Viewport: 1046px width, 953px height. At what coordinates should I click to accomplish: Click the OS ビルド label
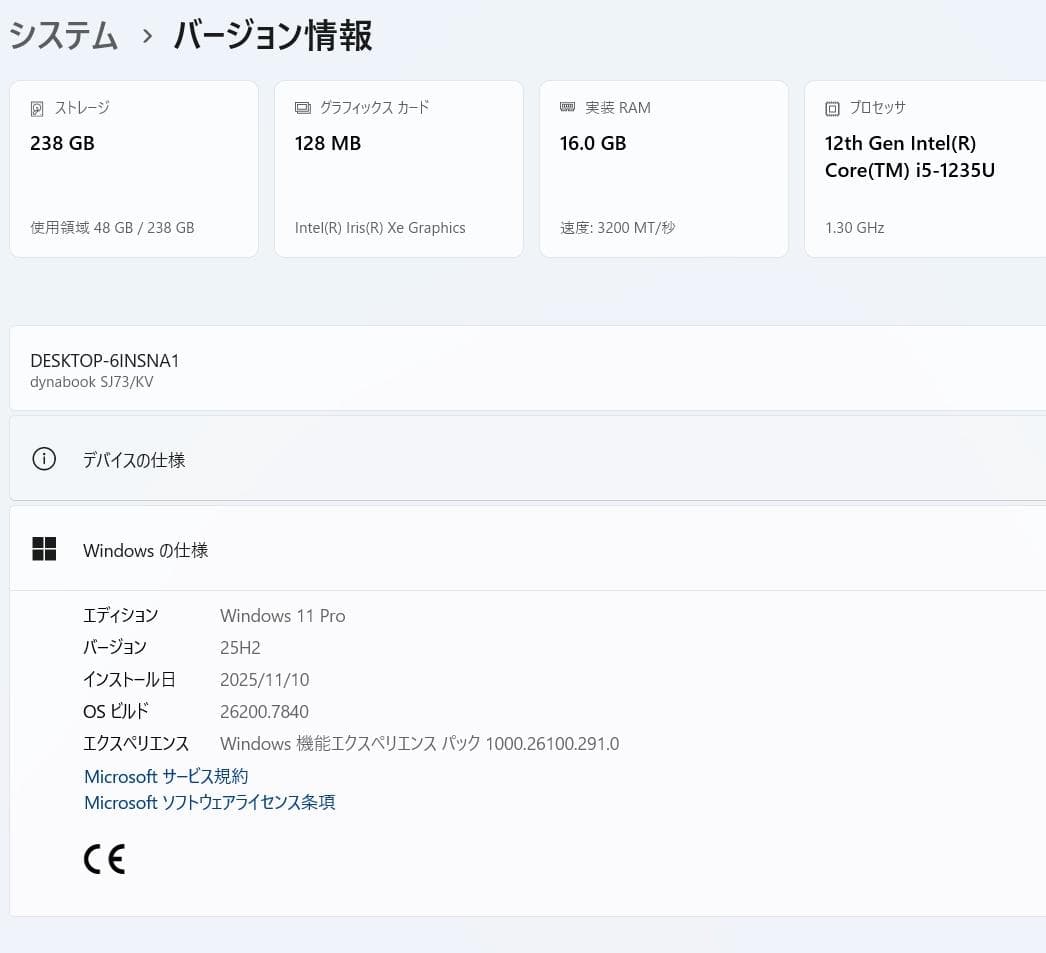click(x=116, y=711)
